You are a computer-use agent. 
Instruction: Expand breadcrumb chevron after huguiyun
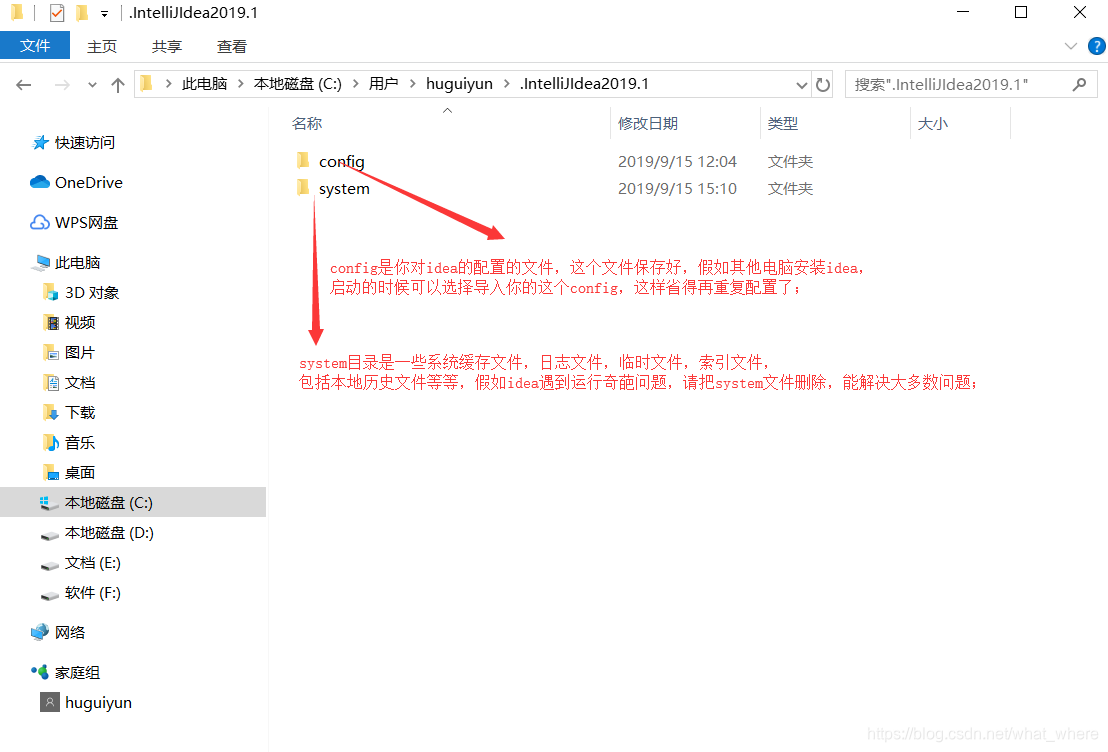(507, 84)
